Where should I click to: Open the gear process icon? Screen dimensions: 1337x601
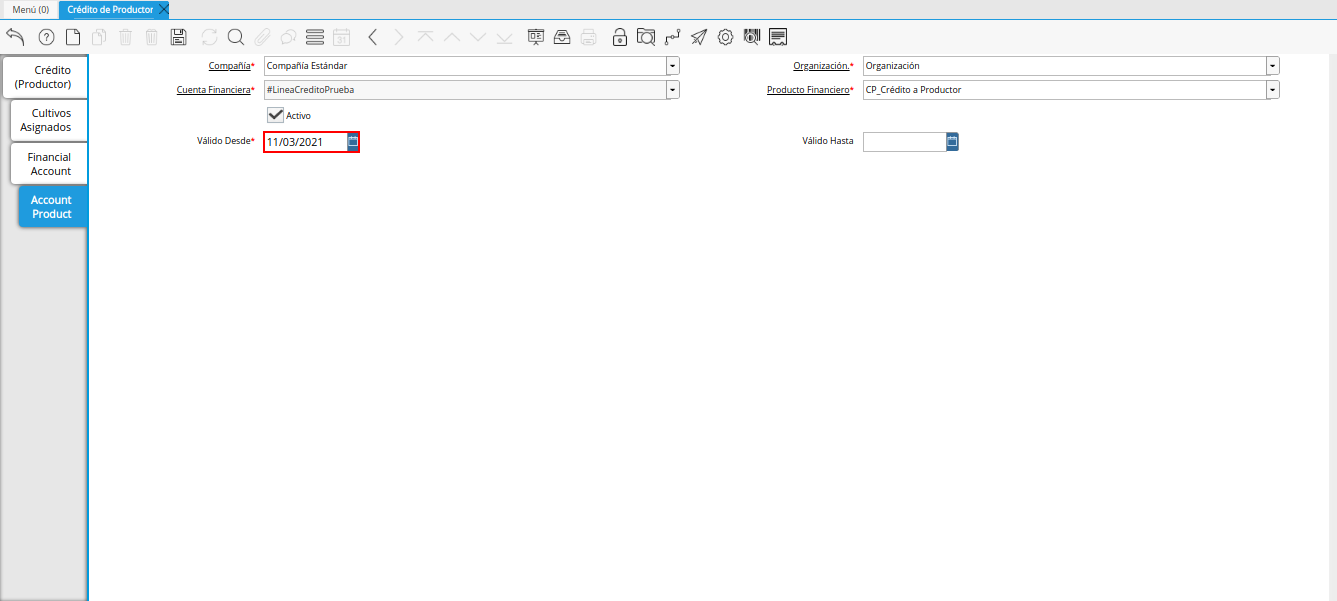pos(726,37)
